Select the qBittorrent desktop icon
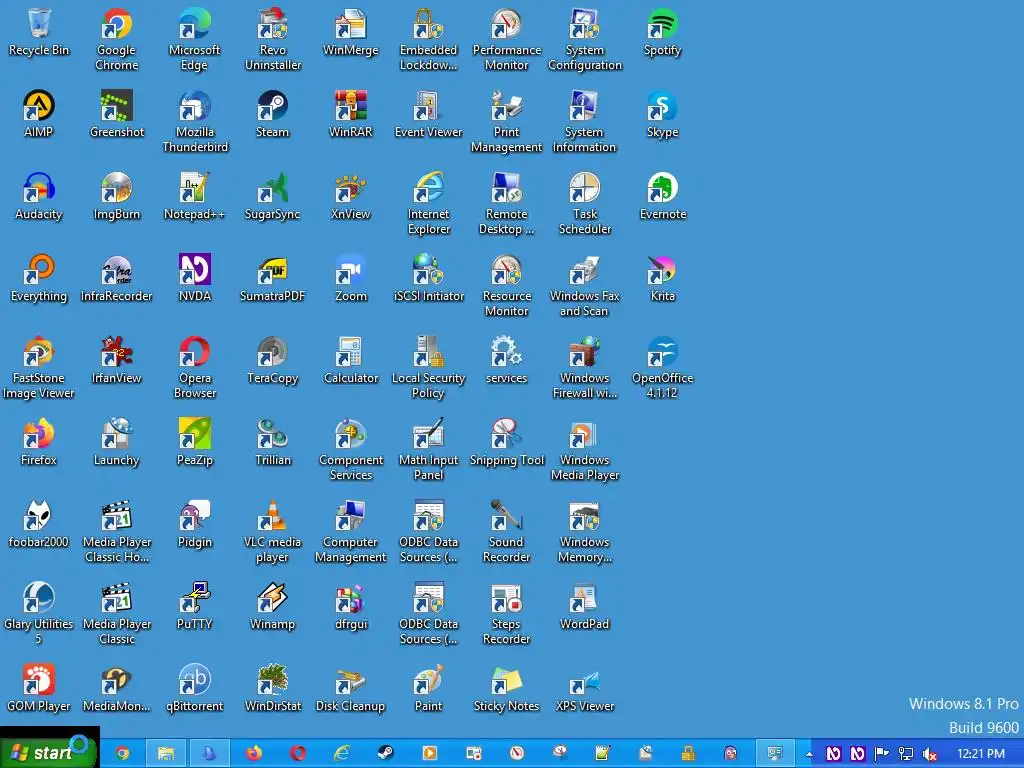The width and height of the screenshot is (1024, 768). (194, 688)
